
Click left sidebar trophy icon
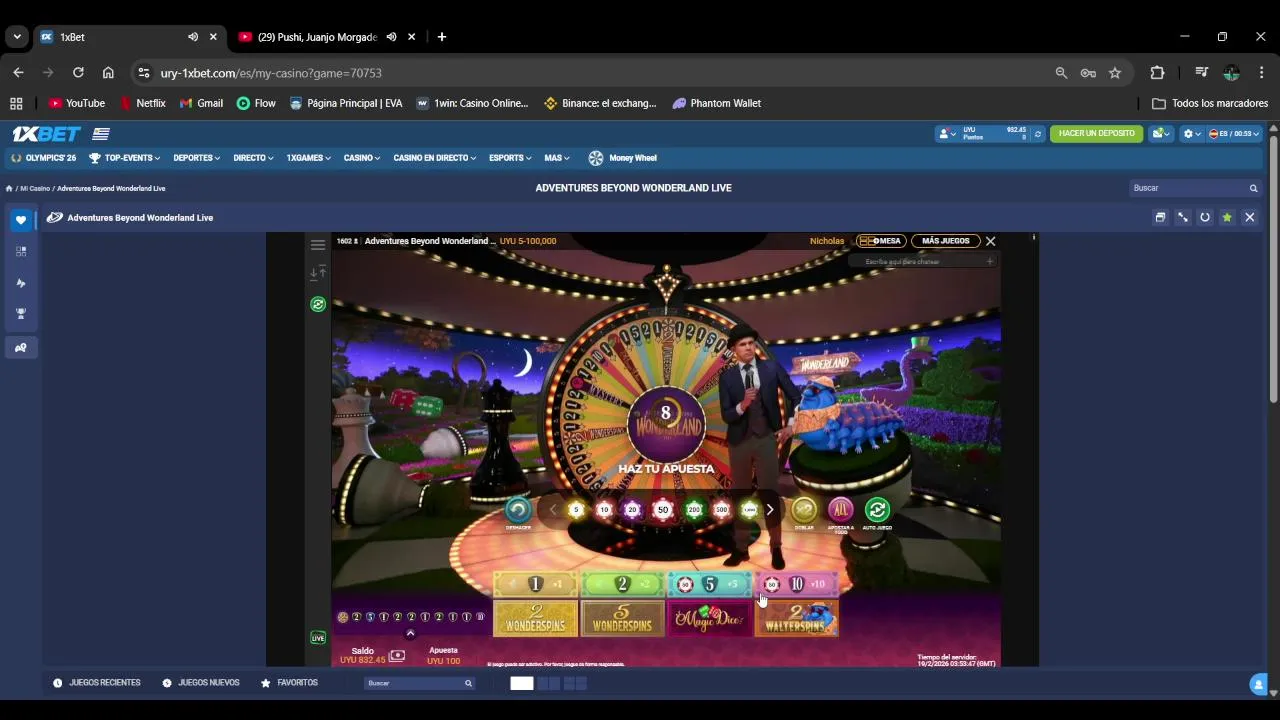point(21,313)
